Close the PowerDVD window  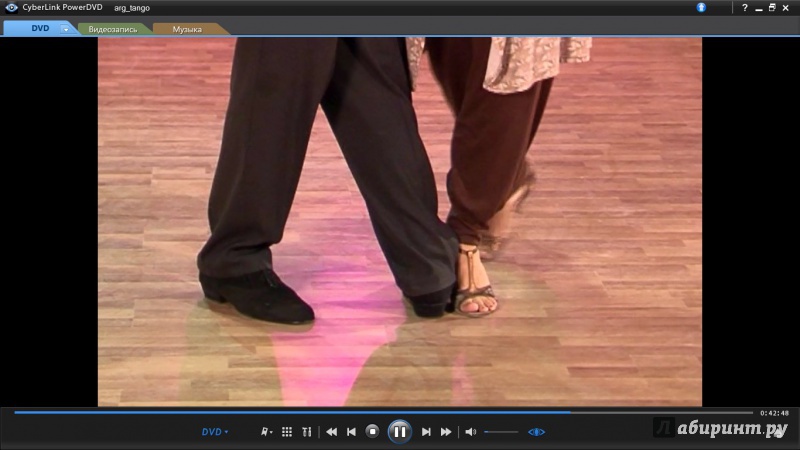point(786,8)
